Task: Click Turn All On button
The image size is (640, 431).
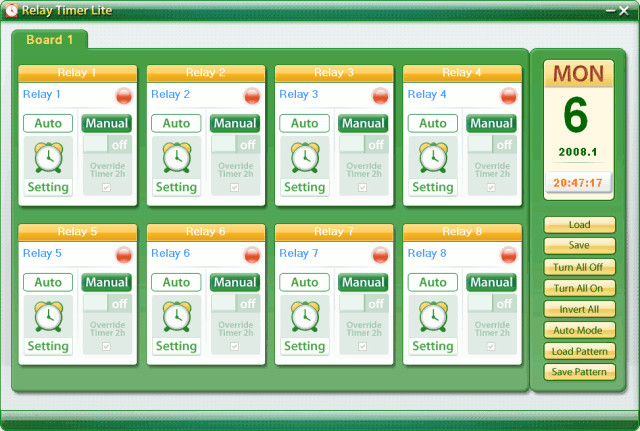Action: (579, 288)
